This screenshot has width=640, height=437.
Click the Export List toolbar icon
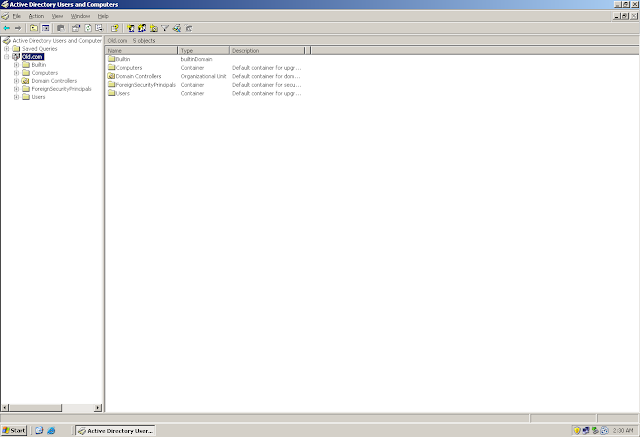pos(99,28)
